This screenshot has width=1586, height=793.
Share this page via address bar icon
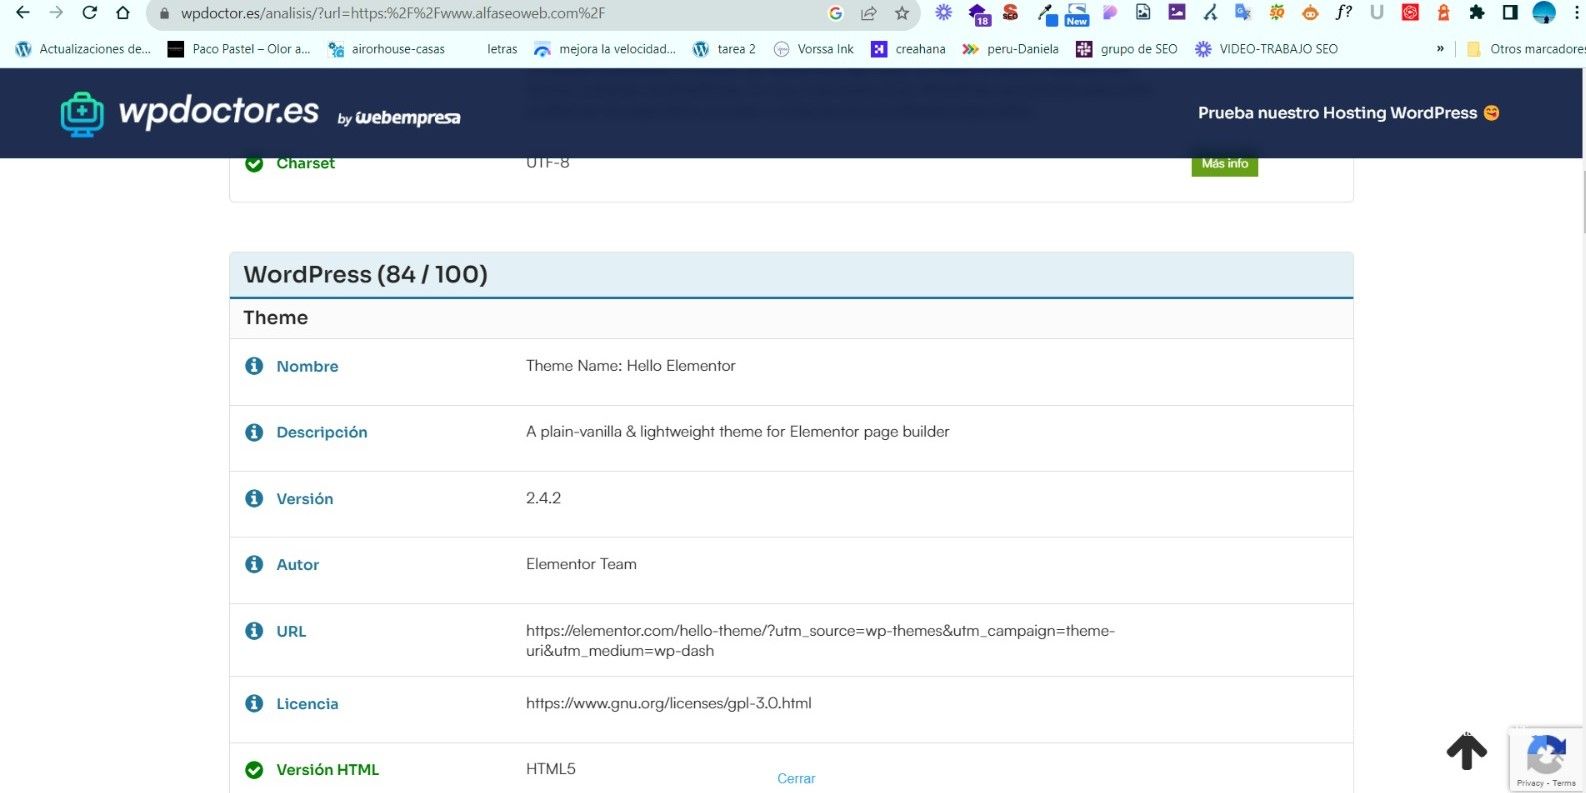(x=869, y=13)
